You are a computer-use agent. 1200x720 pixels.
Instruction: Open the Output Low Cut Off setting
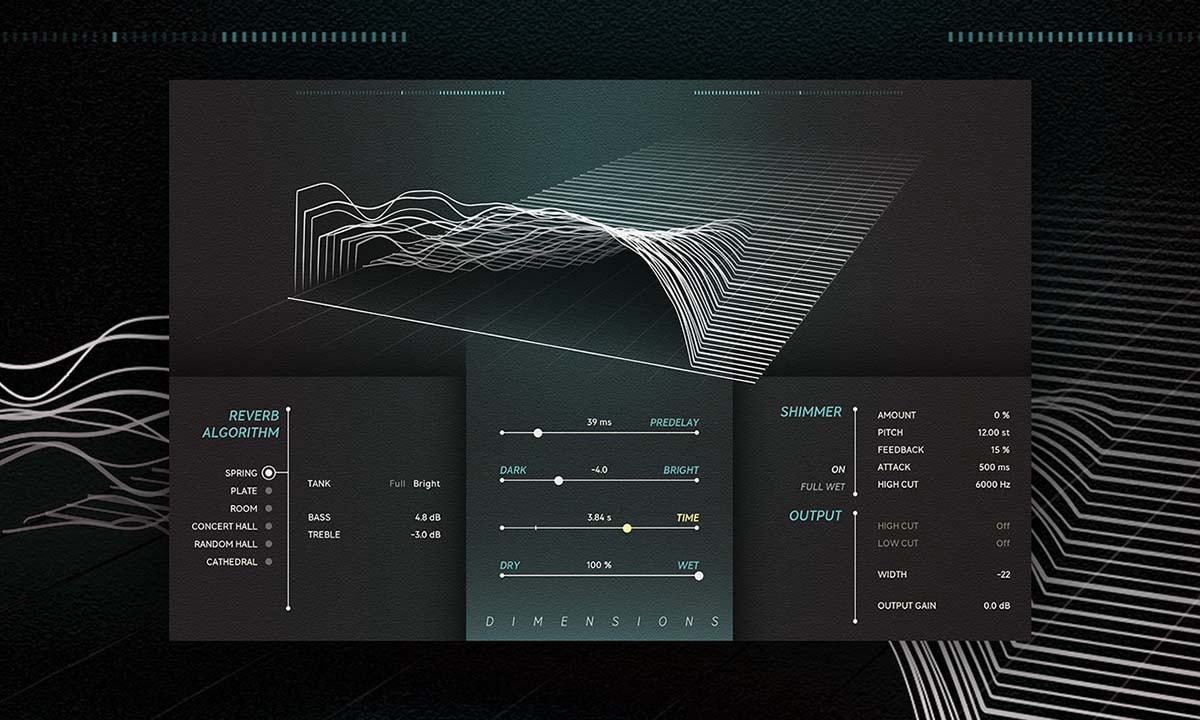[x=1002, y=544]
